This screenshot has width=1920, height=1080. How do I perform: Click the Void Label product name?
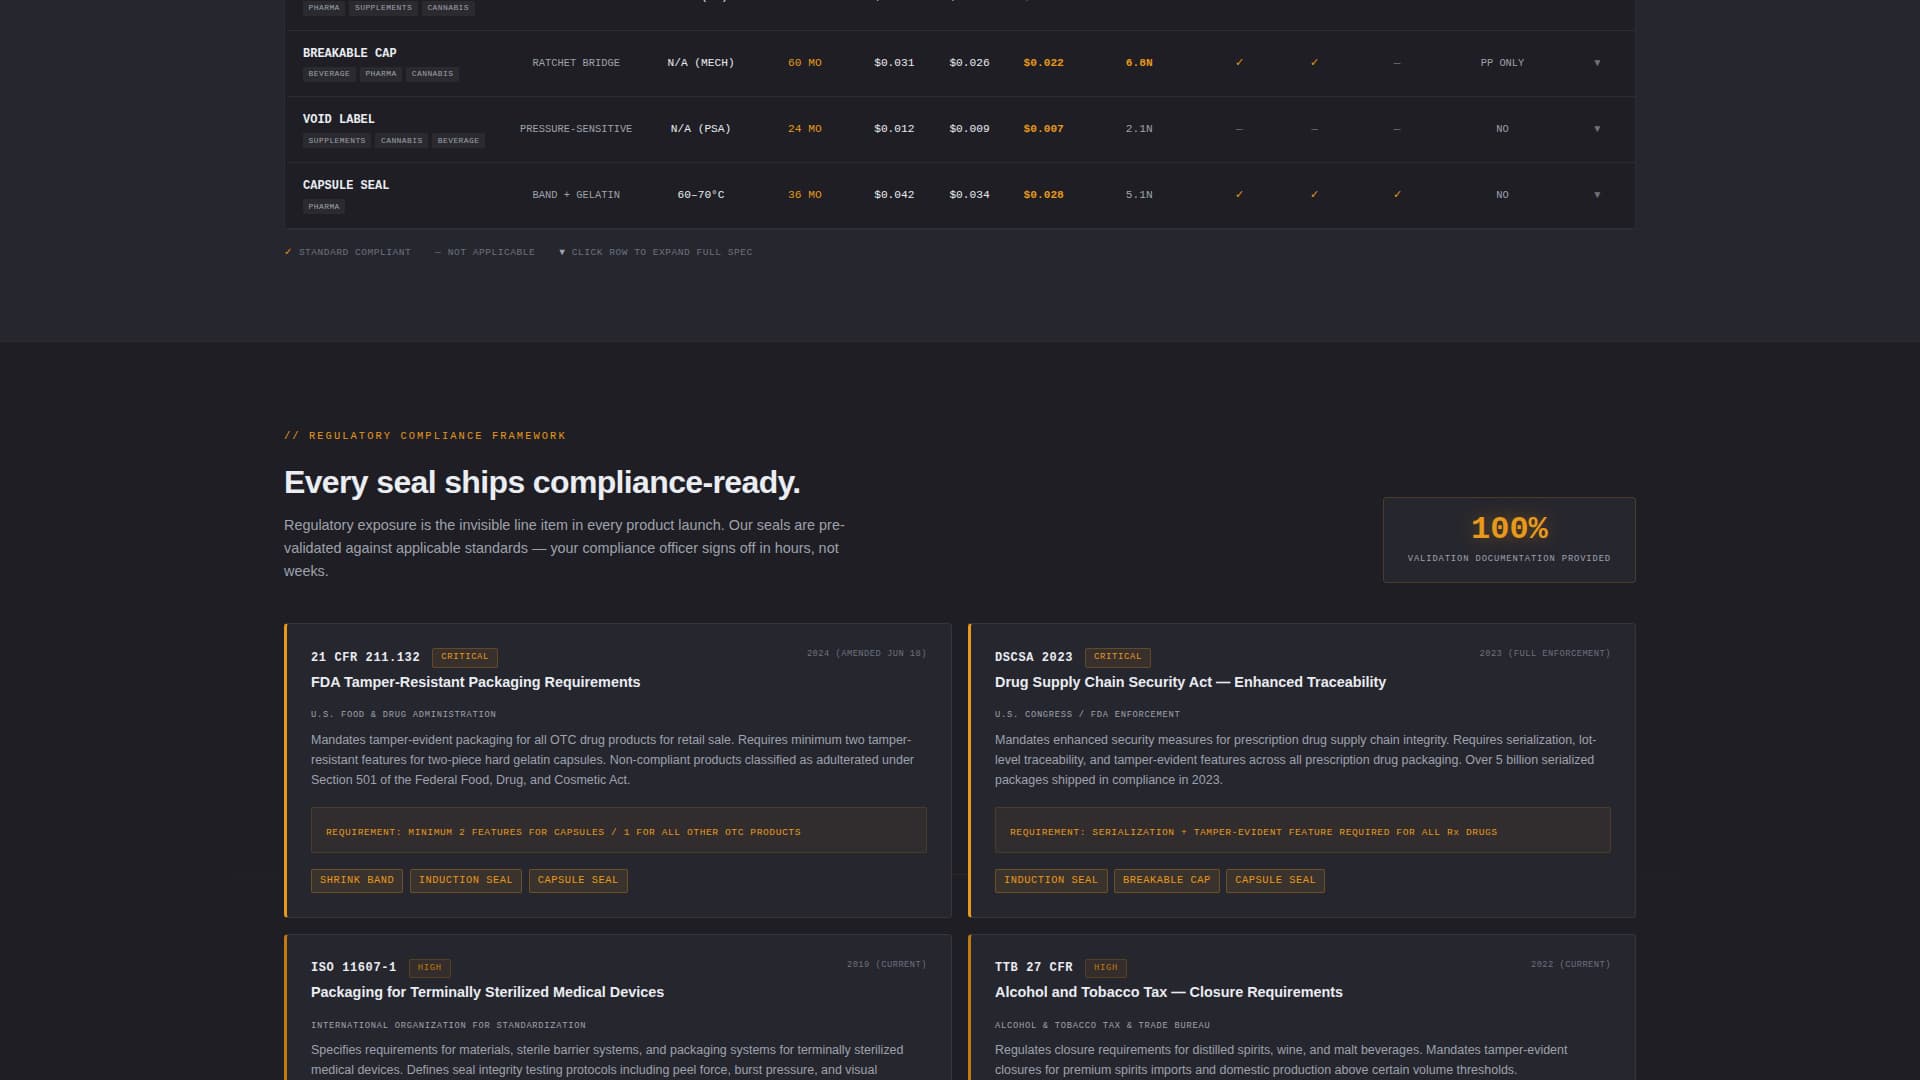click(x=338, y=119)
